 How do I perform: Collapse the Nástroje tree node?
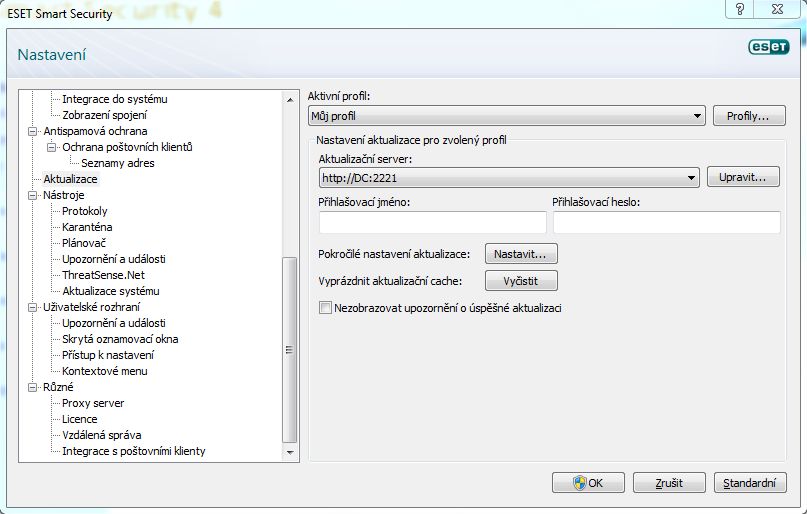tap(32, 195)
